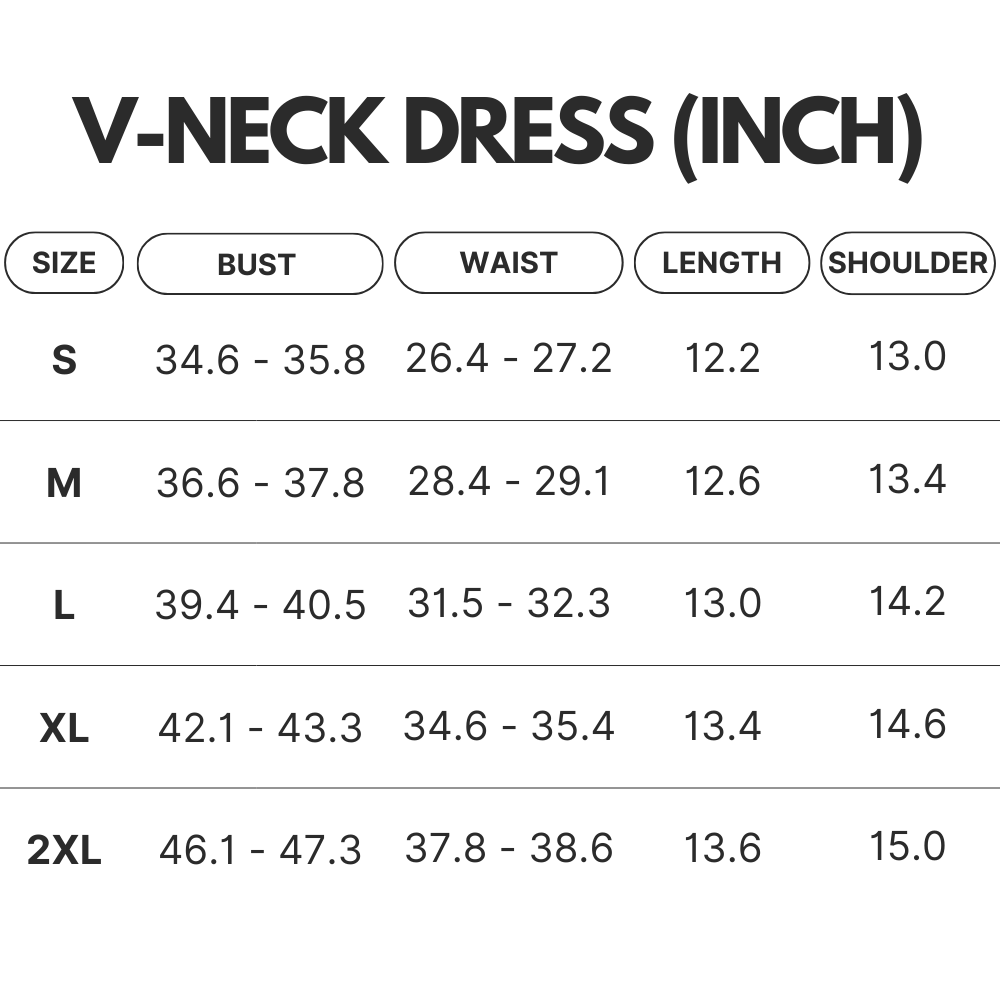Screen dimensions: 1000x1000
Task: Click the SIZE header pill
Action: coord(64,263)
